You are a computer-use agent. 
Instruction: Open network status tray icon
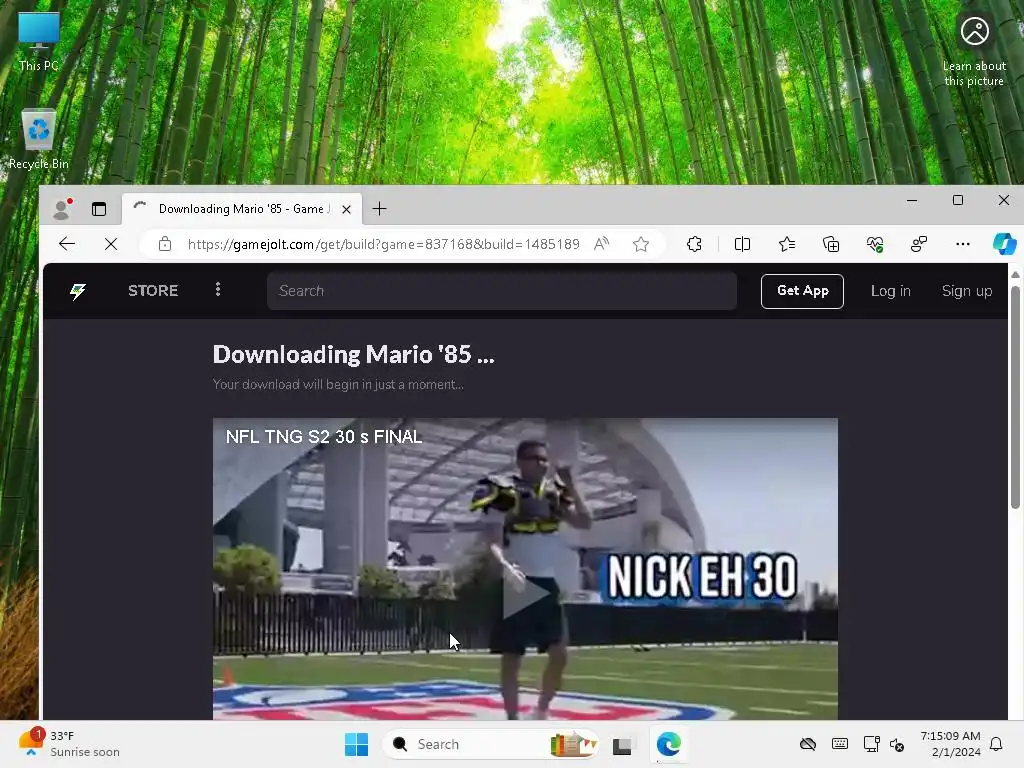click(x=871, y=744)
